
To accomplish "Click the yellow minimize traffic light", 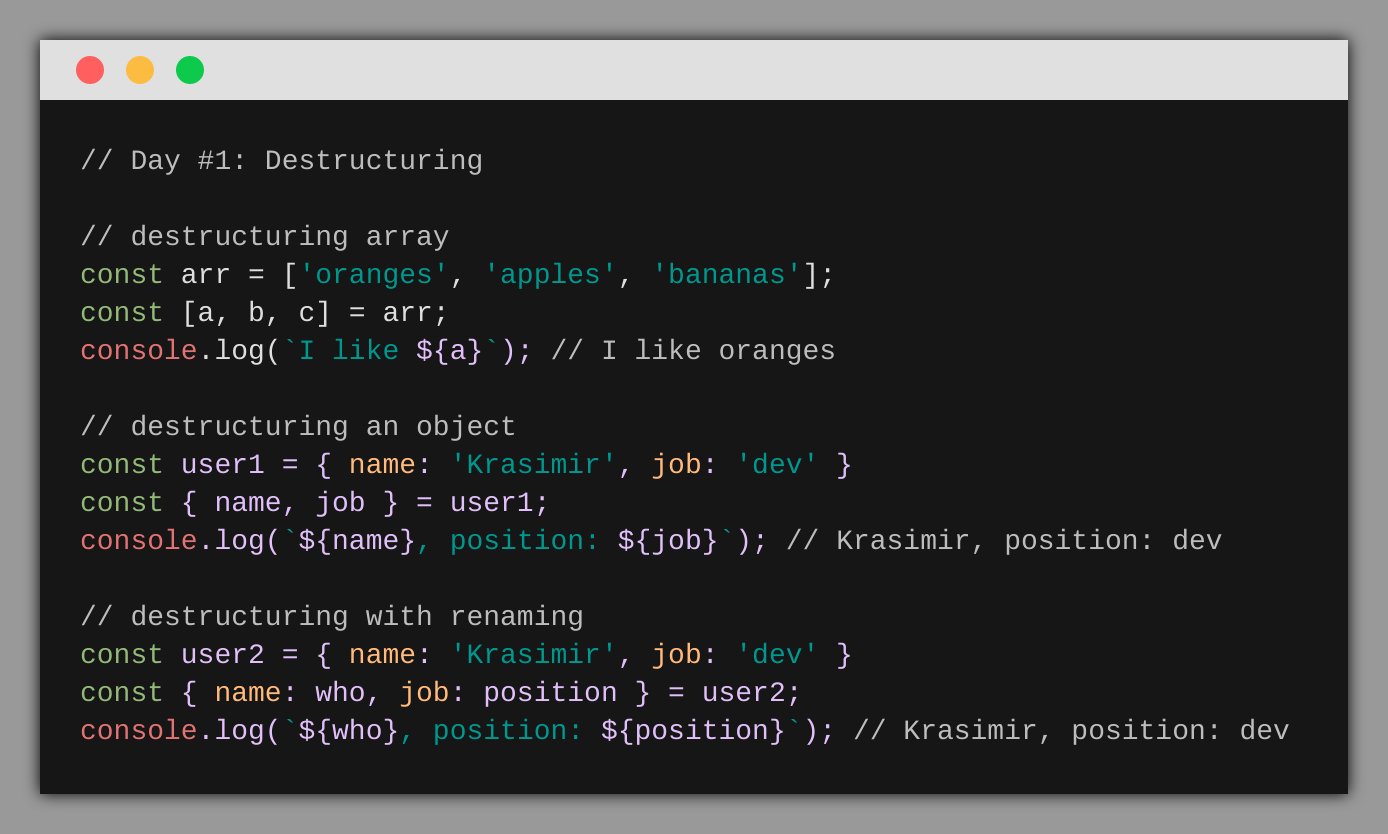I will tap(140, 70).
